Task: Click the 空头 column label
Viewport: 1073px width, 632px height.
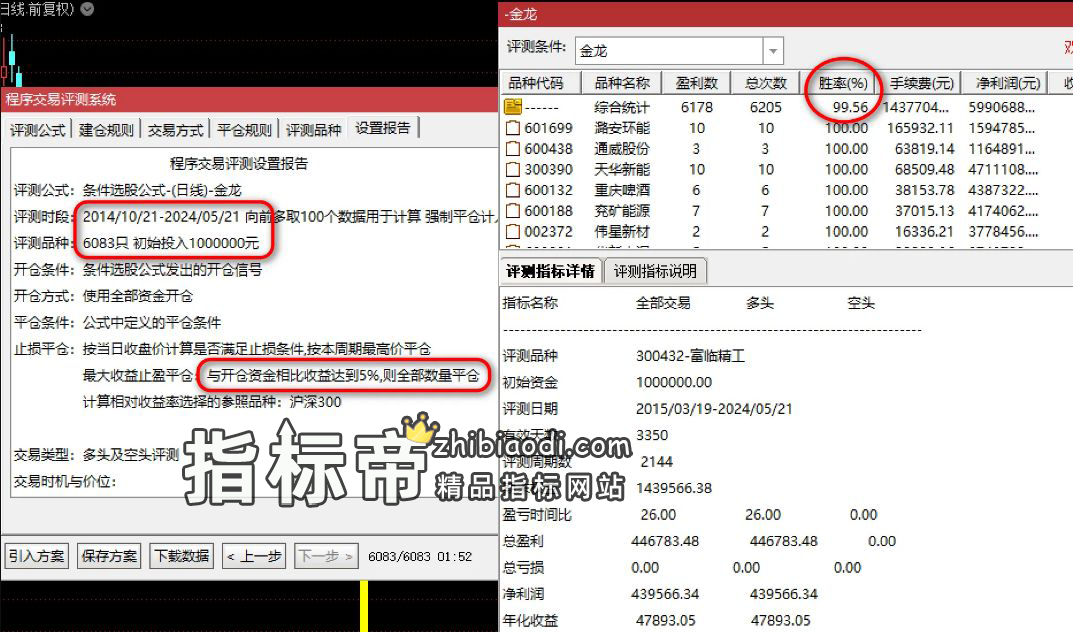Action: [x=861, y=303]
